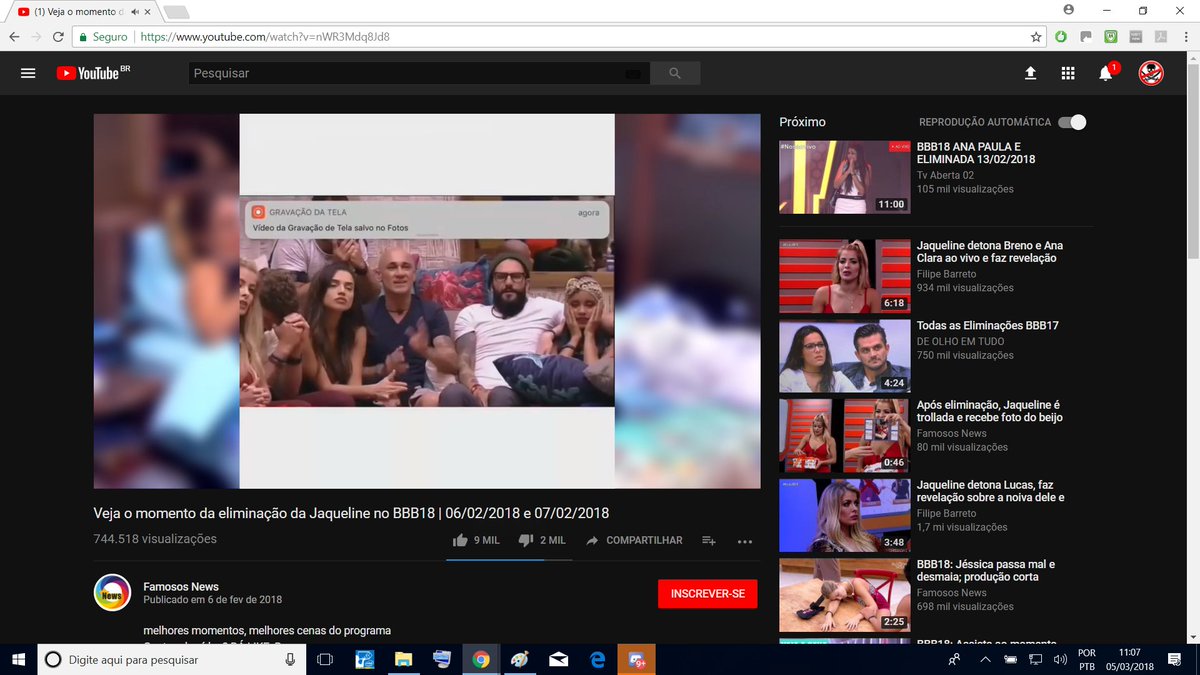Click the Cortana search box on taskbar
This screenshot has height=675, width=1200.
click(x=171, y=660)
